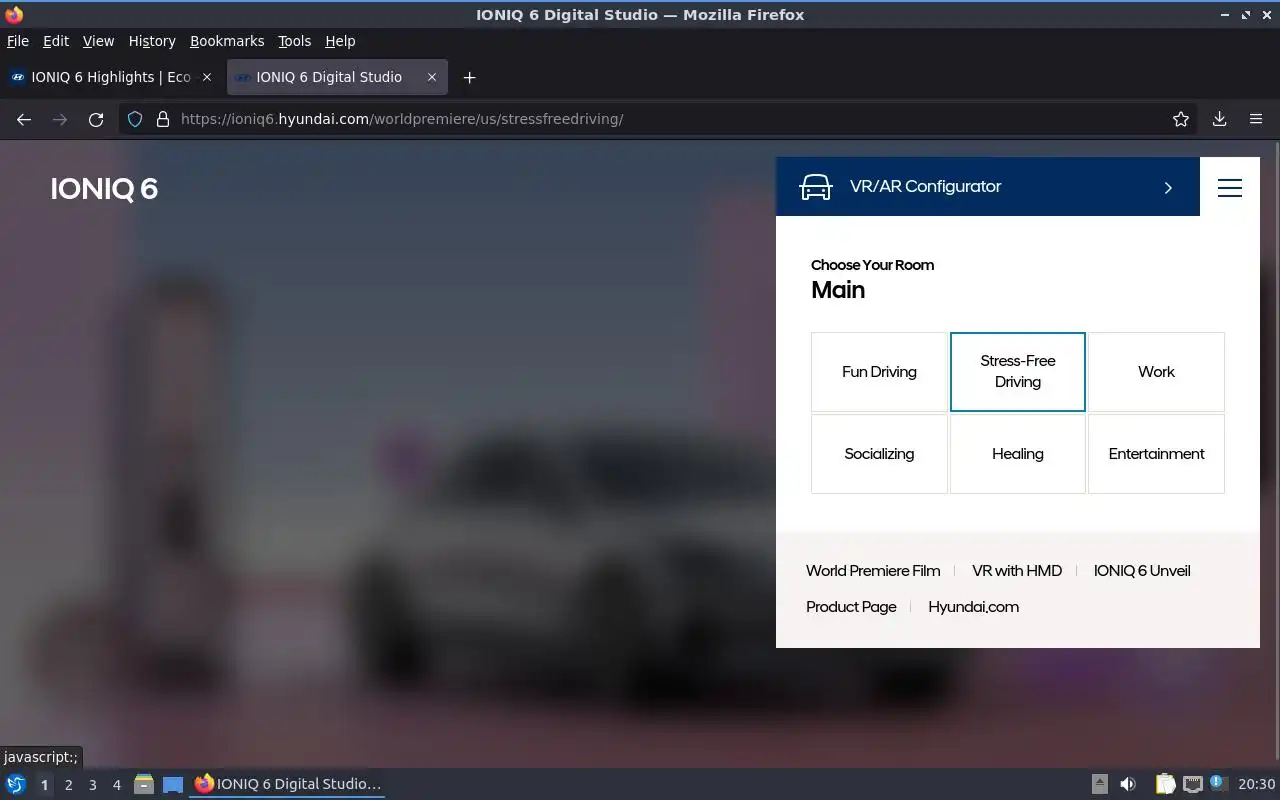Switch to workspace 1

[44, 785]
